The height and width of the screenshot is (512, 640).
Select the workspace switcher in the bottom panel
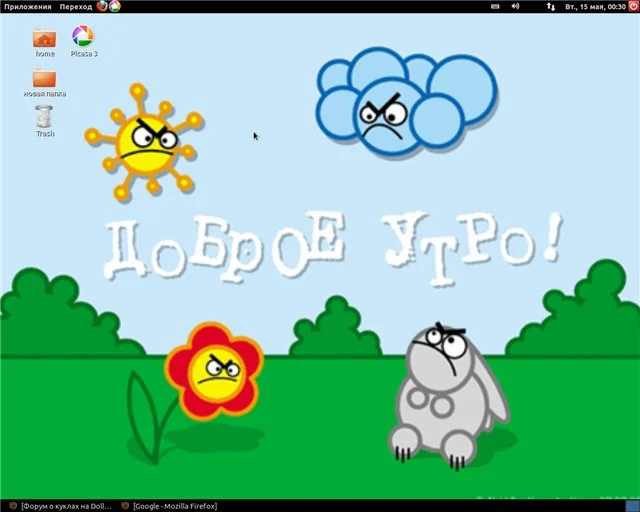632,506
